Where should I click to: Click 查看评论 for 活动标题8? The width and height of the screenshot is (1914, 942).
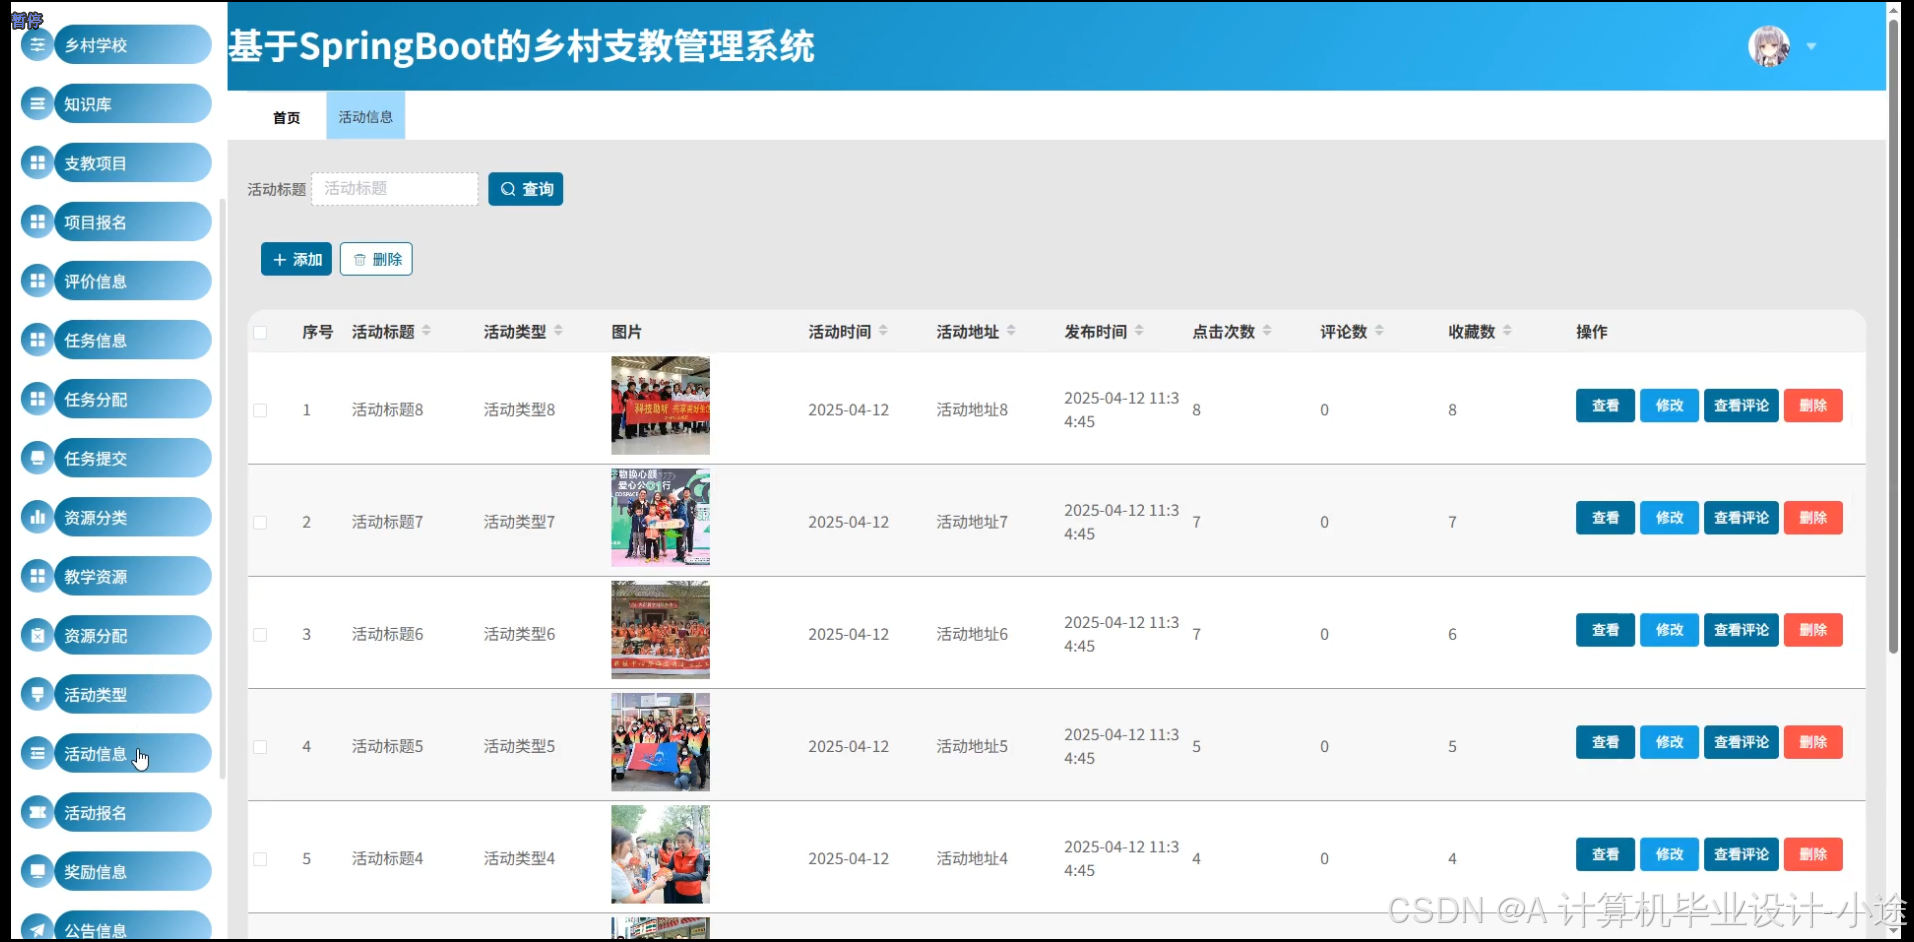[x=1741, y=406]
